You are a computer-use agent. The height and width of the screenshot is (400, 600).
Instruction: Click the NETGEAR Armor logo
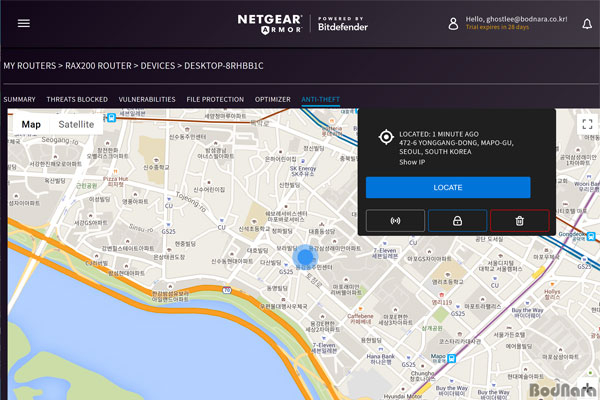(x=270, y=24)
